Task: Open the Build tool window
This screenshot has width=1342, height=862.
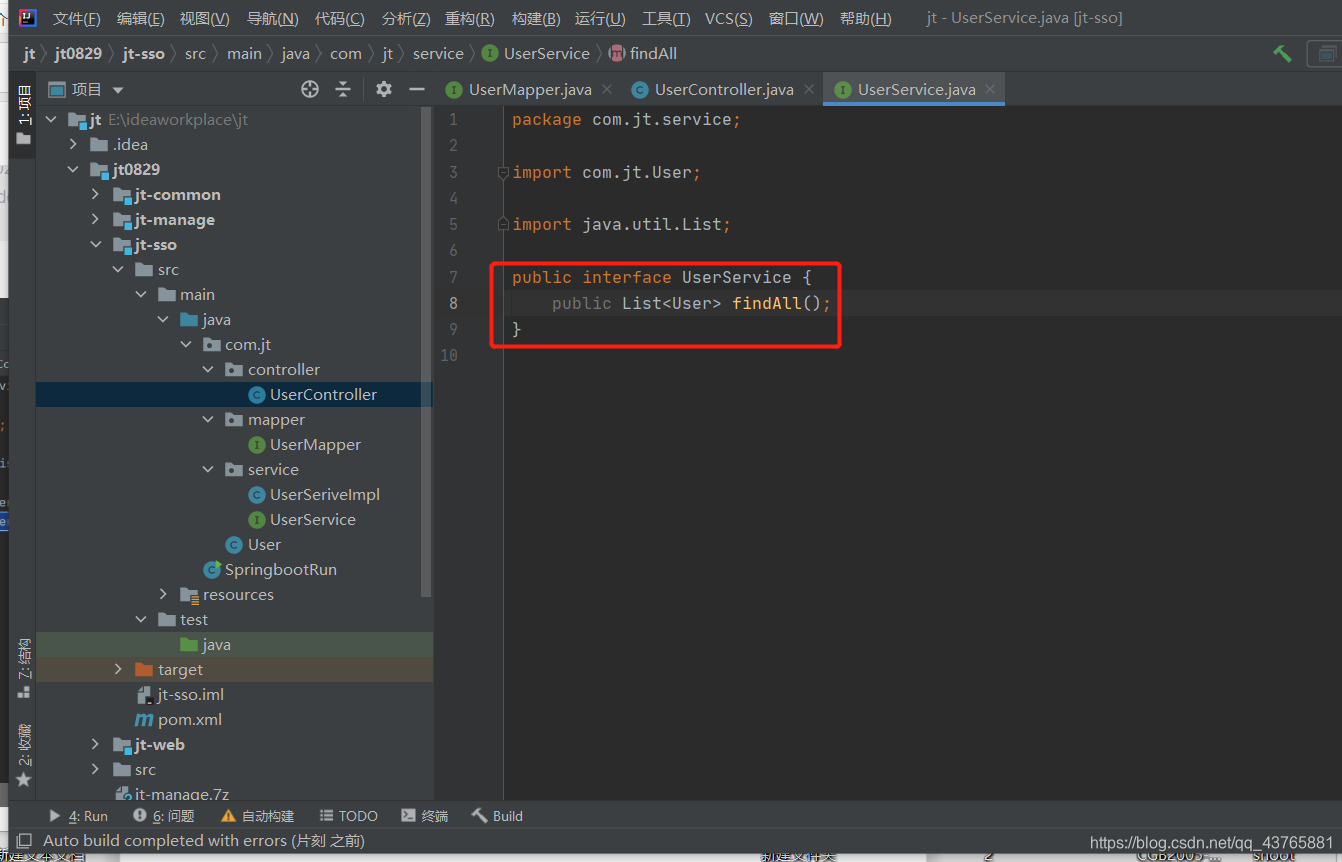Action: (x=497, y=816)
